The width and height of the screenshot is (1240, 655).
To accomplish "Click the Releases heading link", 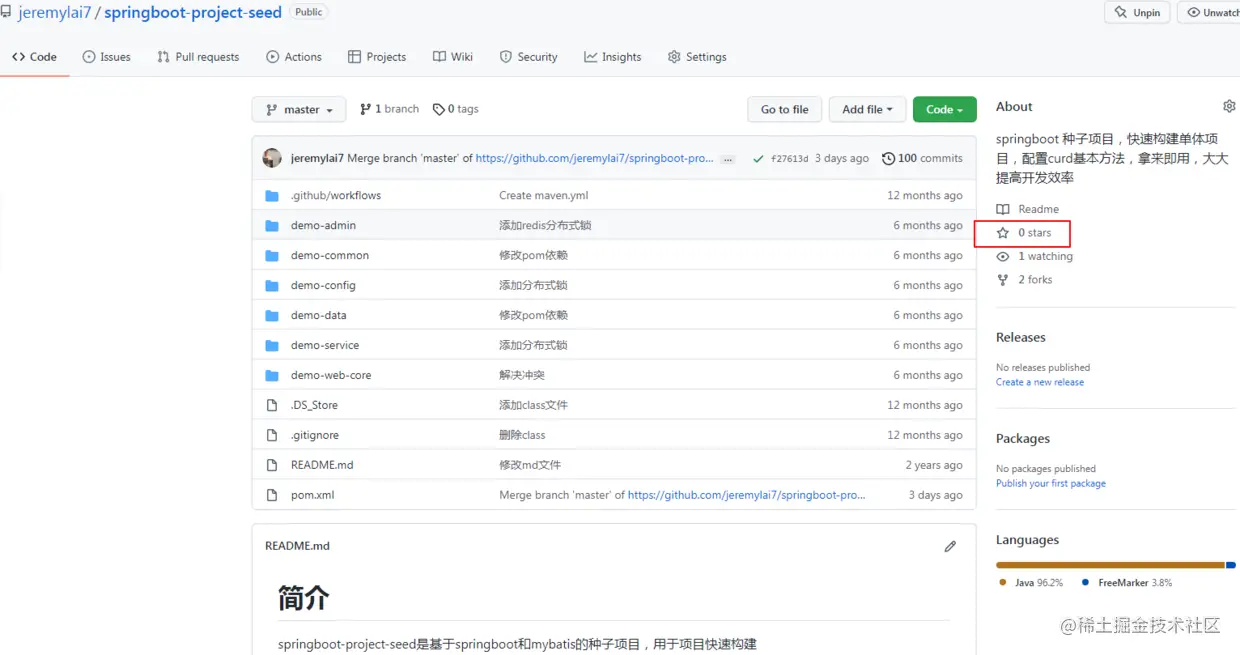I will (x=1021, y=338).
